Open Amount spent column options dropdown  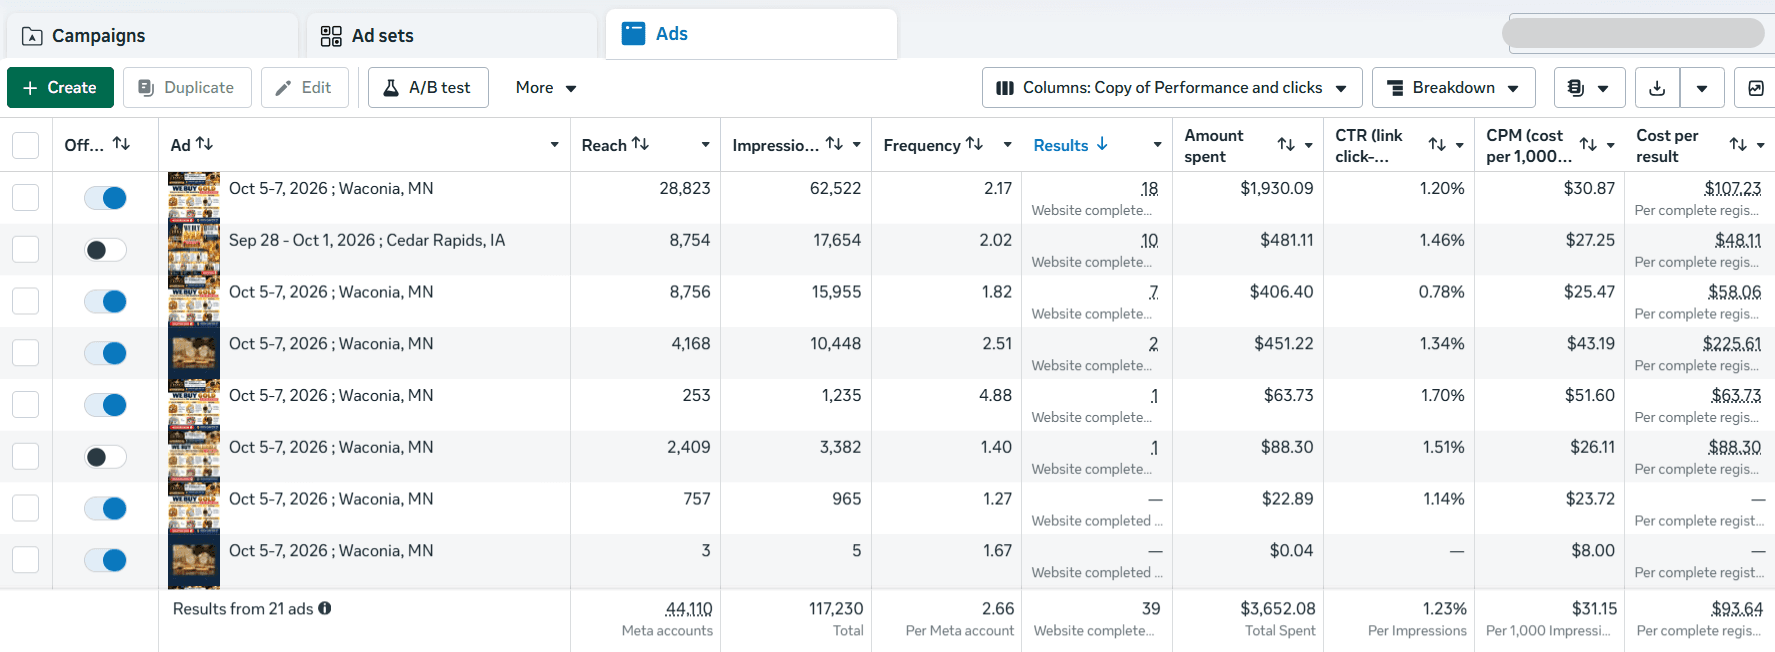tap(1308, 145)
